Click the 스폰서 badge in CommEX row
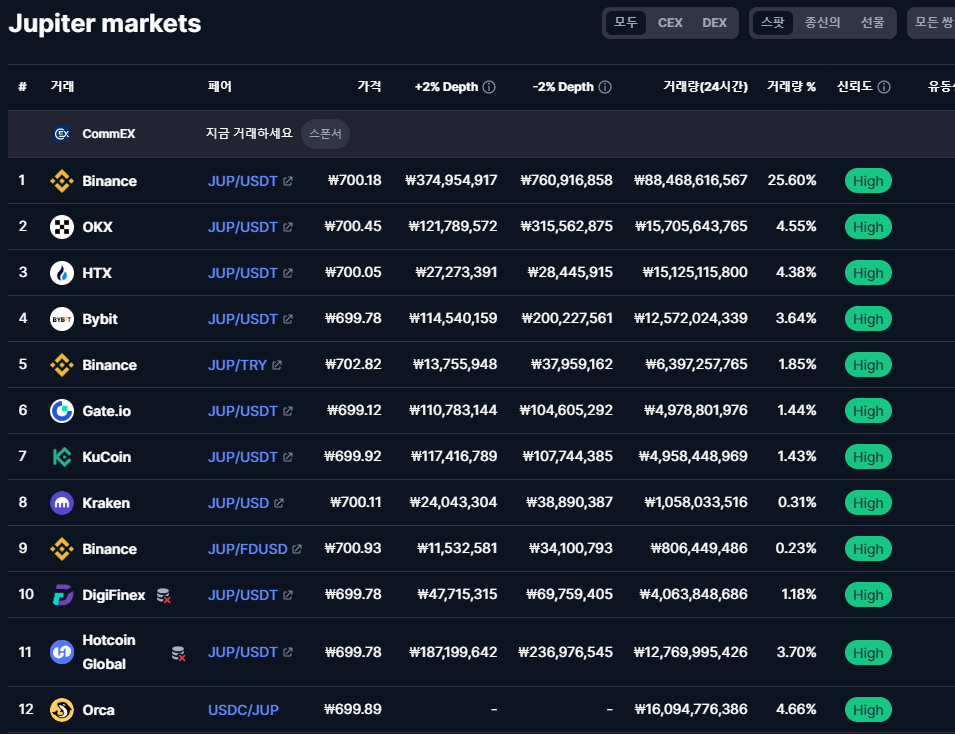The height and width of the screenshot is (734, 955). (325, 133)
